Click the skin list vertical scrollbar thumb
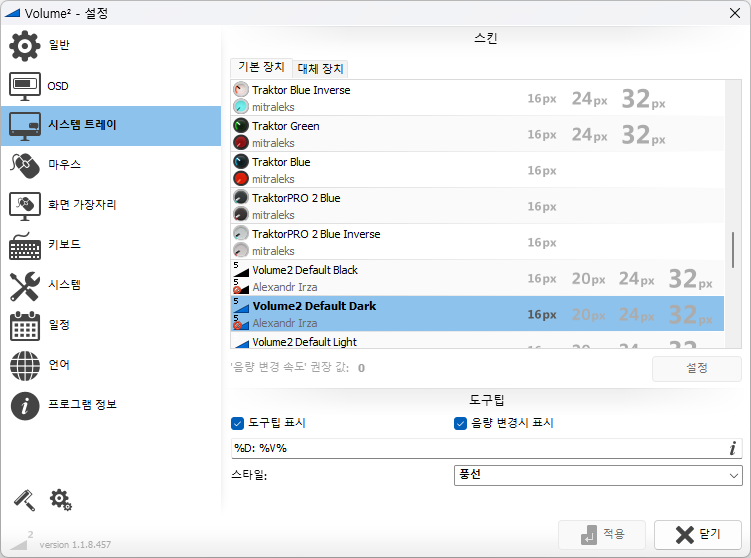This screenshot has height=558, width=751. click(x=733, y=250)
